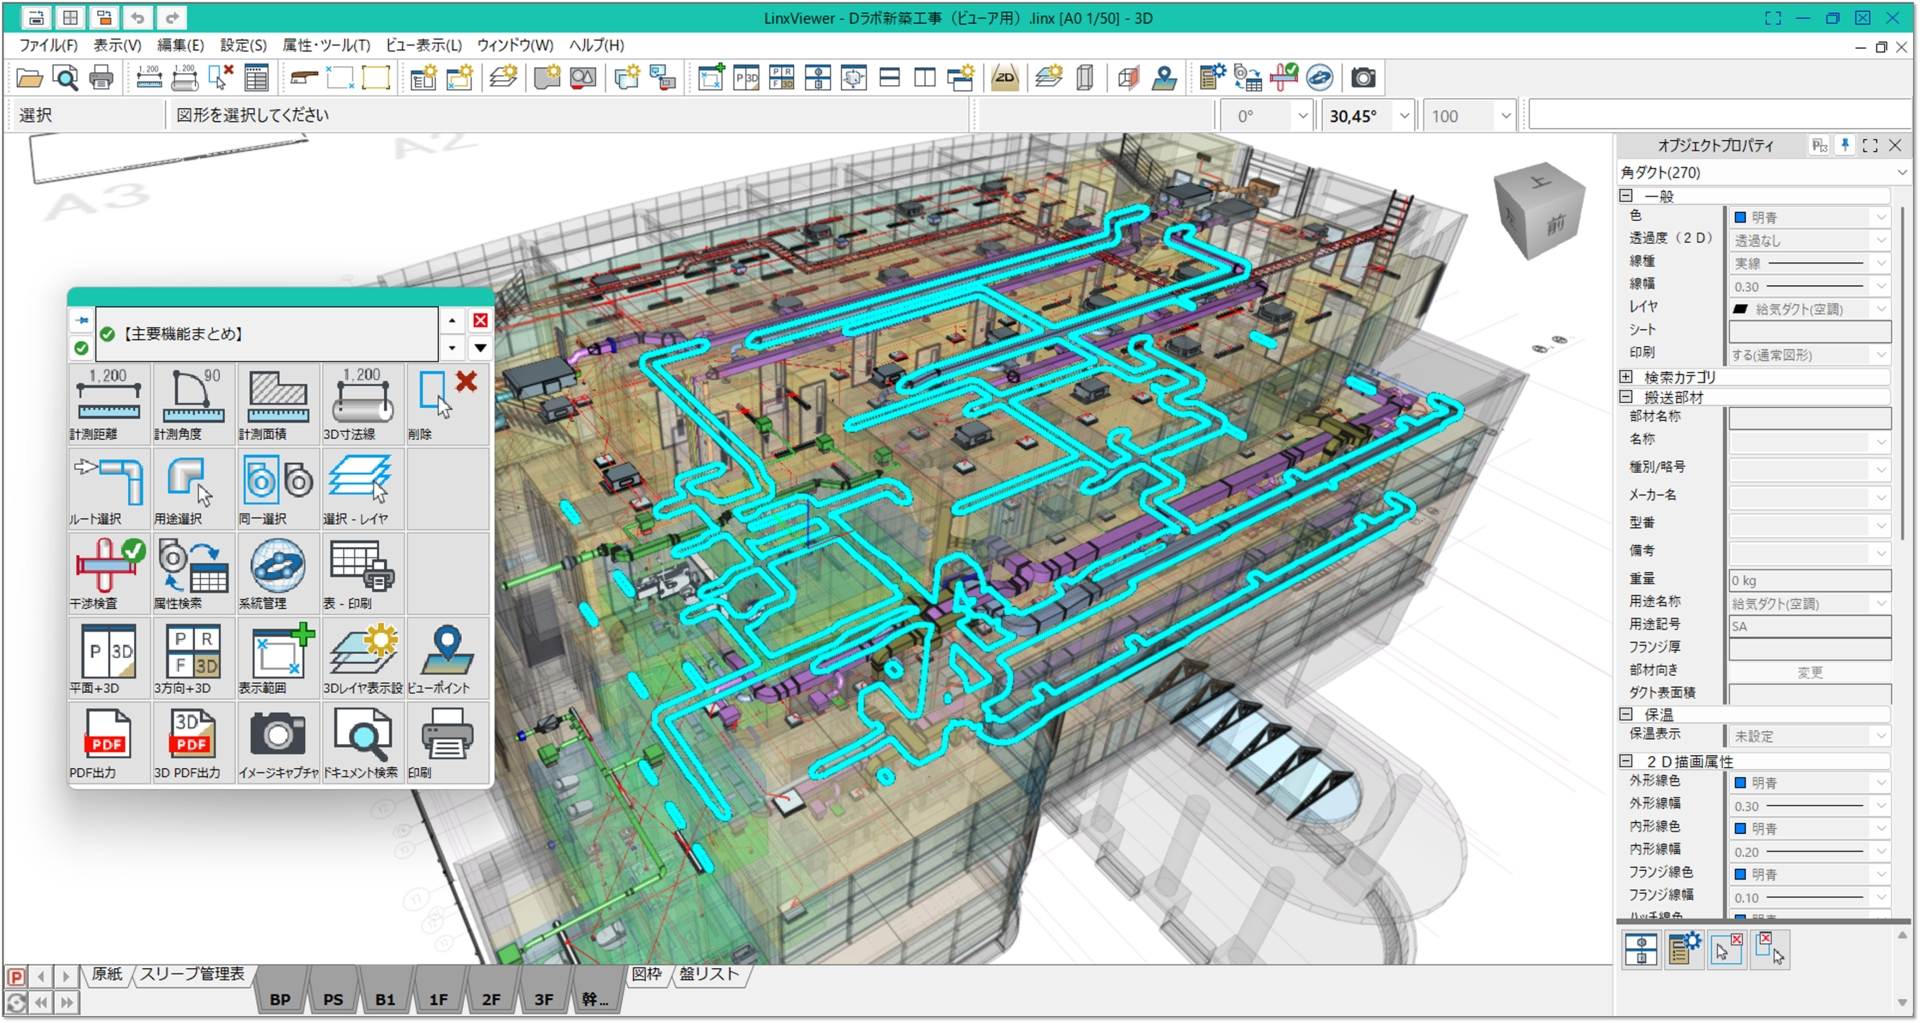Click the 2D view toolbar button
Viewport: 1920px width, 1023px height.
point(1004,78)
